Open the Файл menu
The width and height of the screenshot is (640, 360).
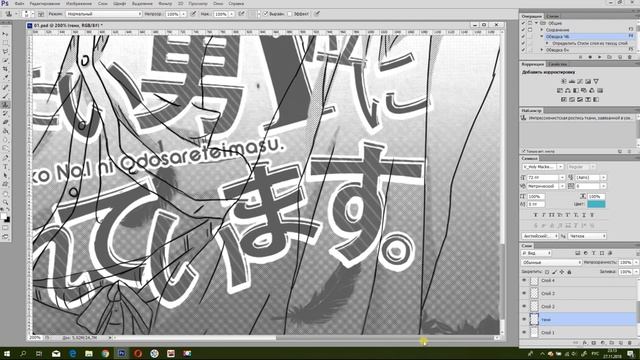19,3
